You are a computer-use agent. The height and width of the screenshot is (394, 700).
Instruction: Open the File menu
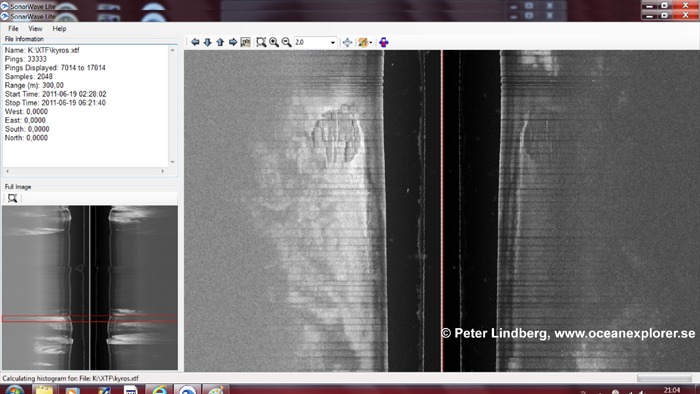pos(13,29)
